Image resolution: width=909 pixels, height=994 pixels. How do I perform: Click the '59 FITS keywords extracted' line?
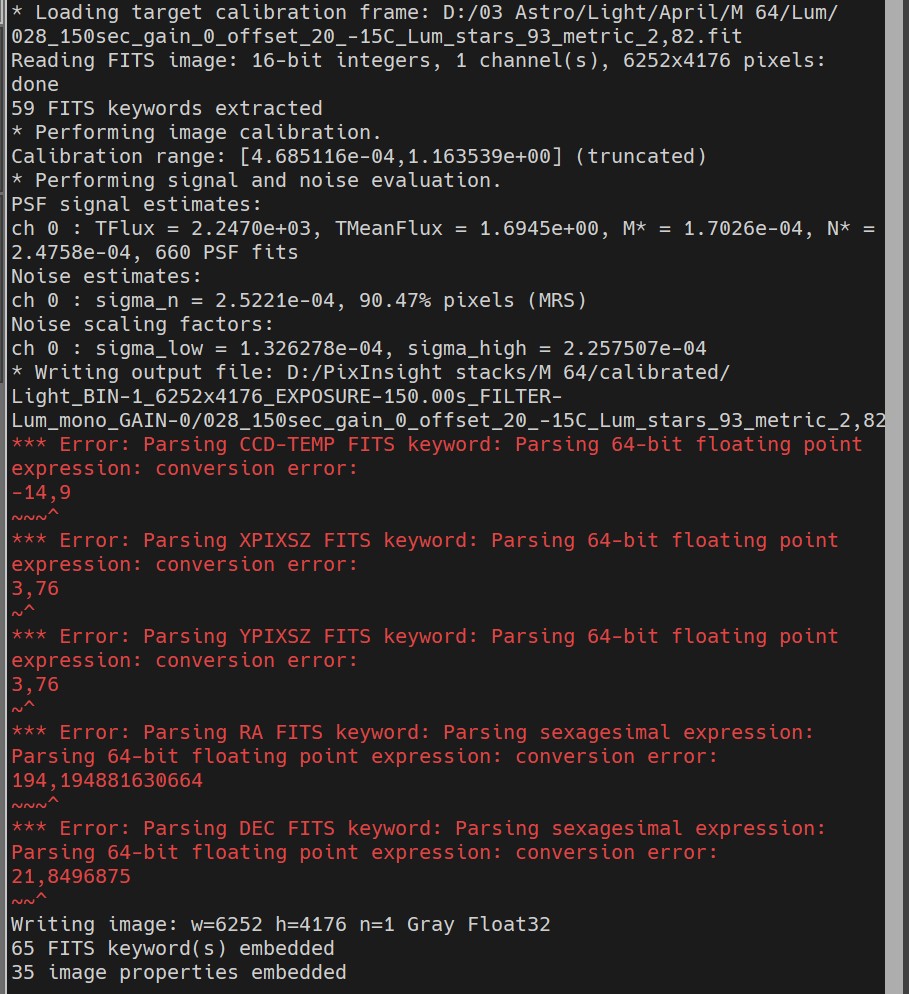coord(167,108)
